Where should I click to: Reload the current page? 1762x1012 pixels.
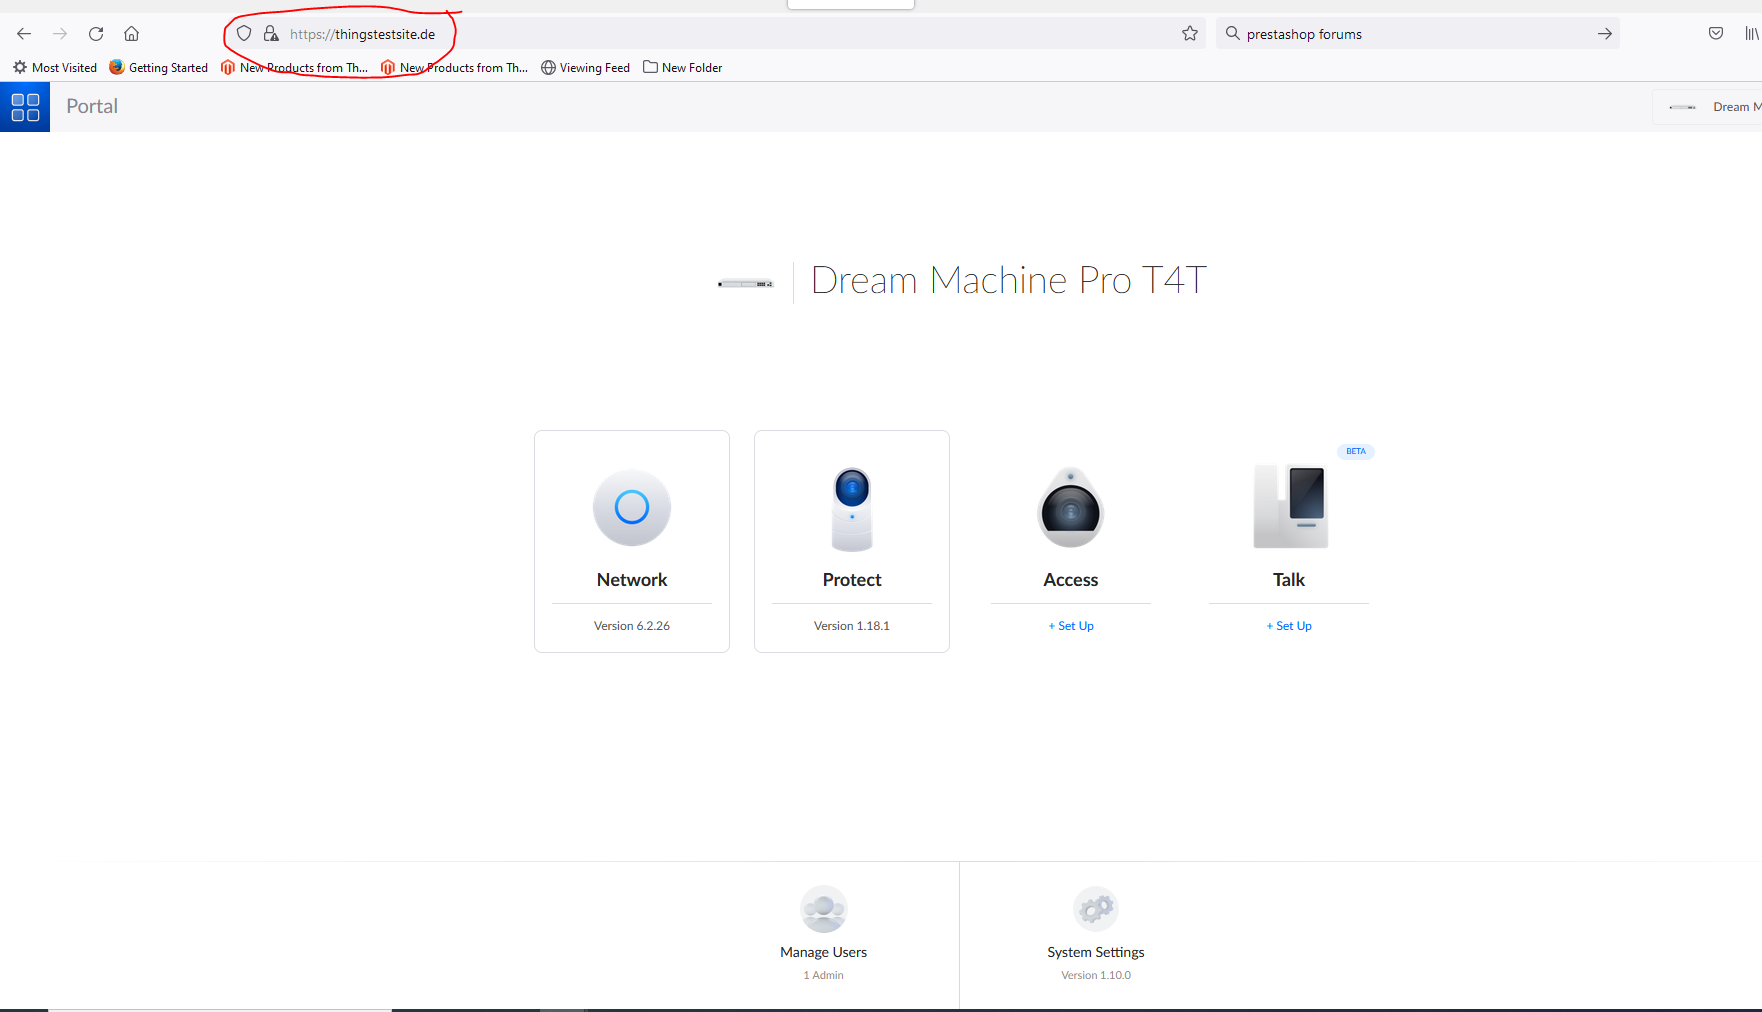[96, 34]
